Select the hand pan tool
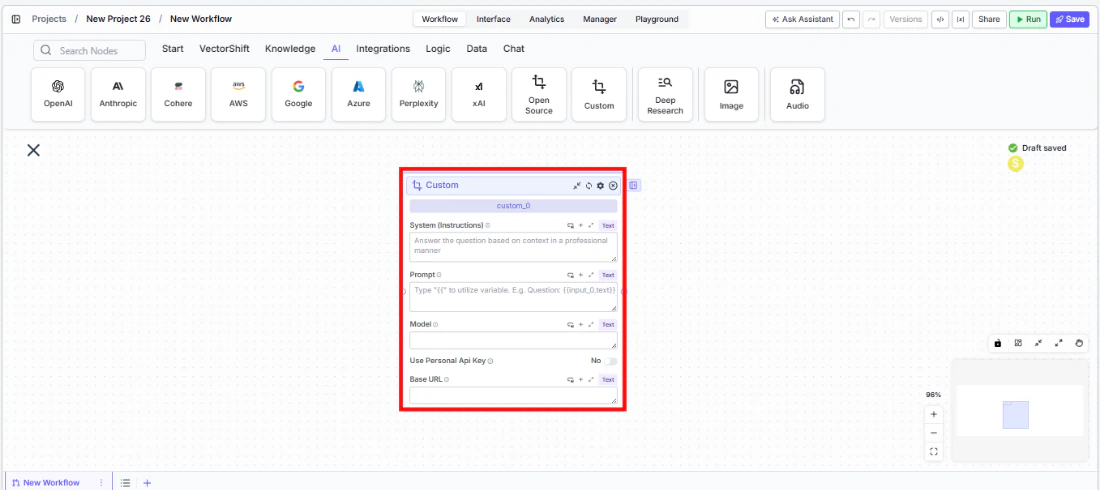This screenshot has height=490, width=1100. (1079, 343)
